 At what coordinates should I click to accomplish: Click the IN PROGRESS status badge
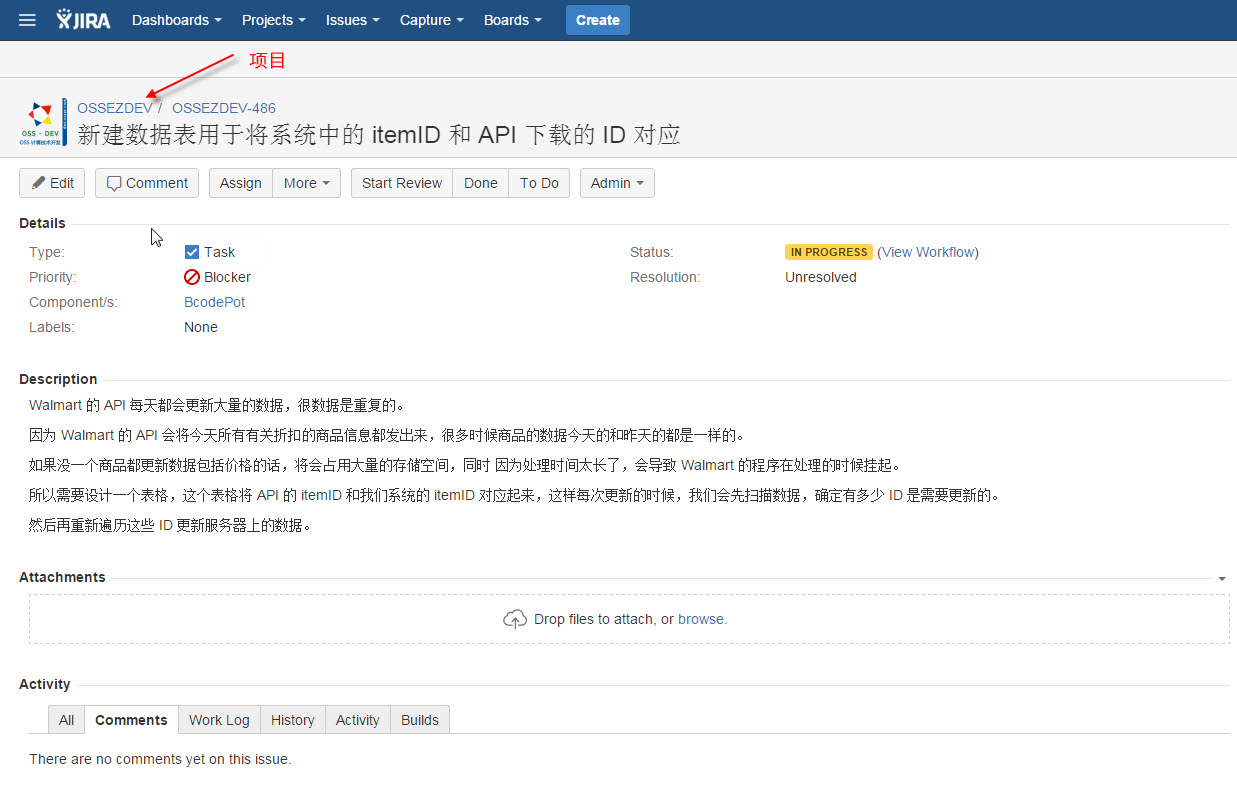click(x=829, y=252)
